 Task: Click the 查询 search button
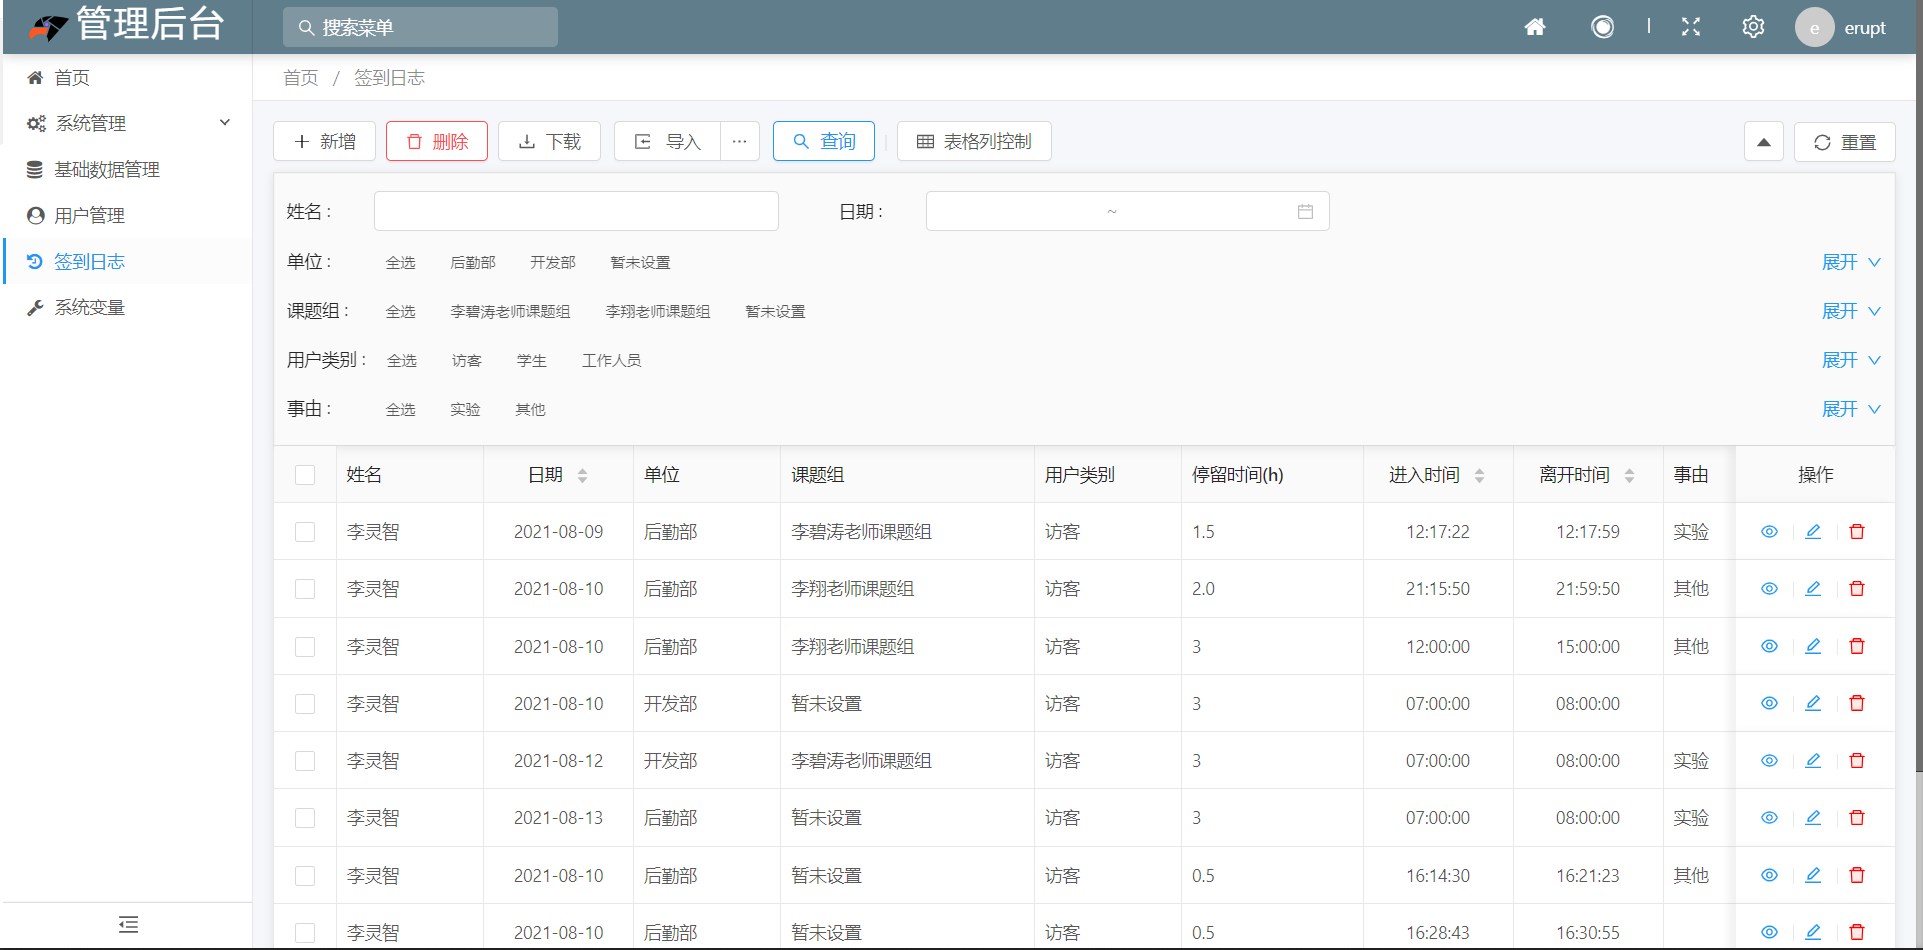click(x=824, y=141)
